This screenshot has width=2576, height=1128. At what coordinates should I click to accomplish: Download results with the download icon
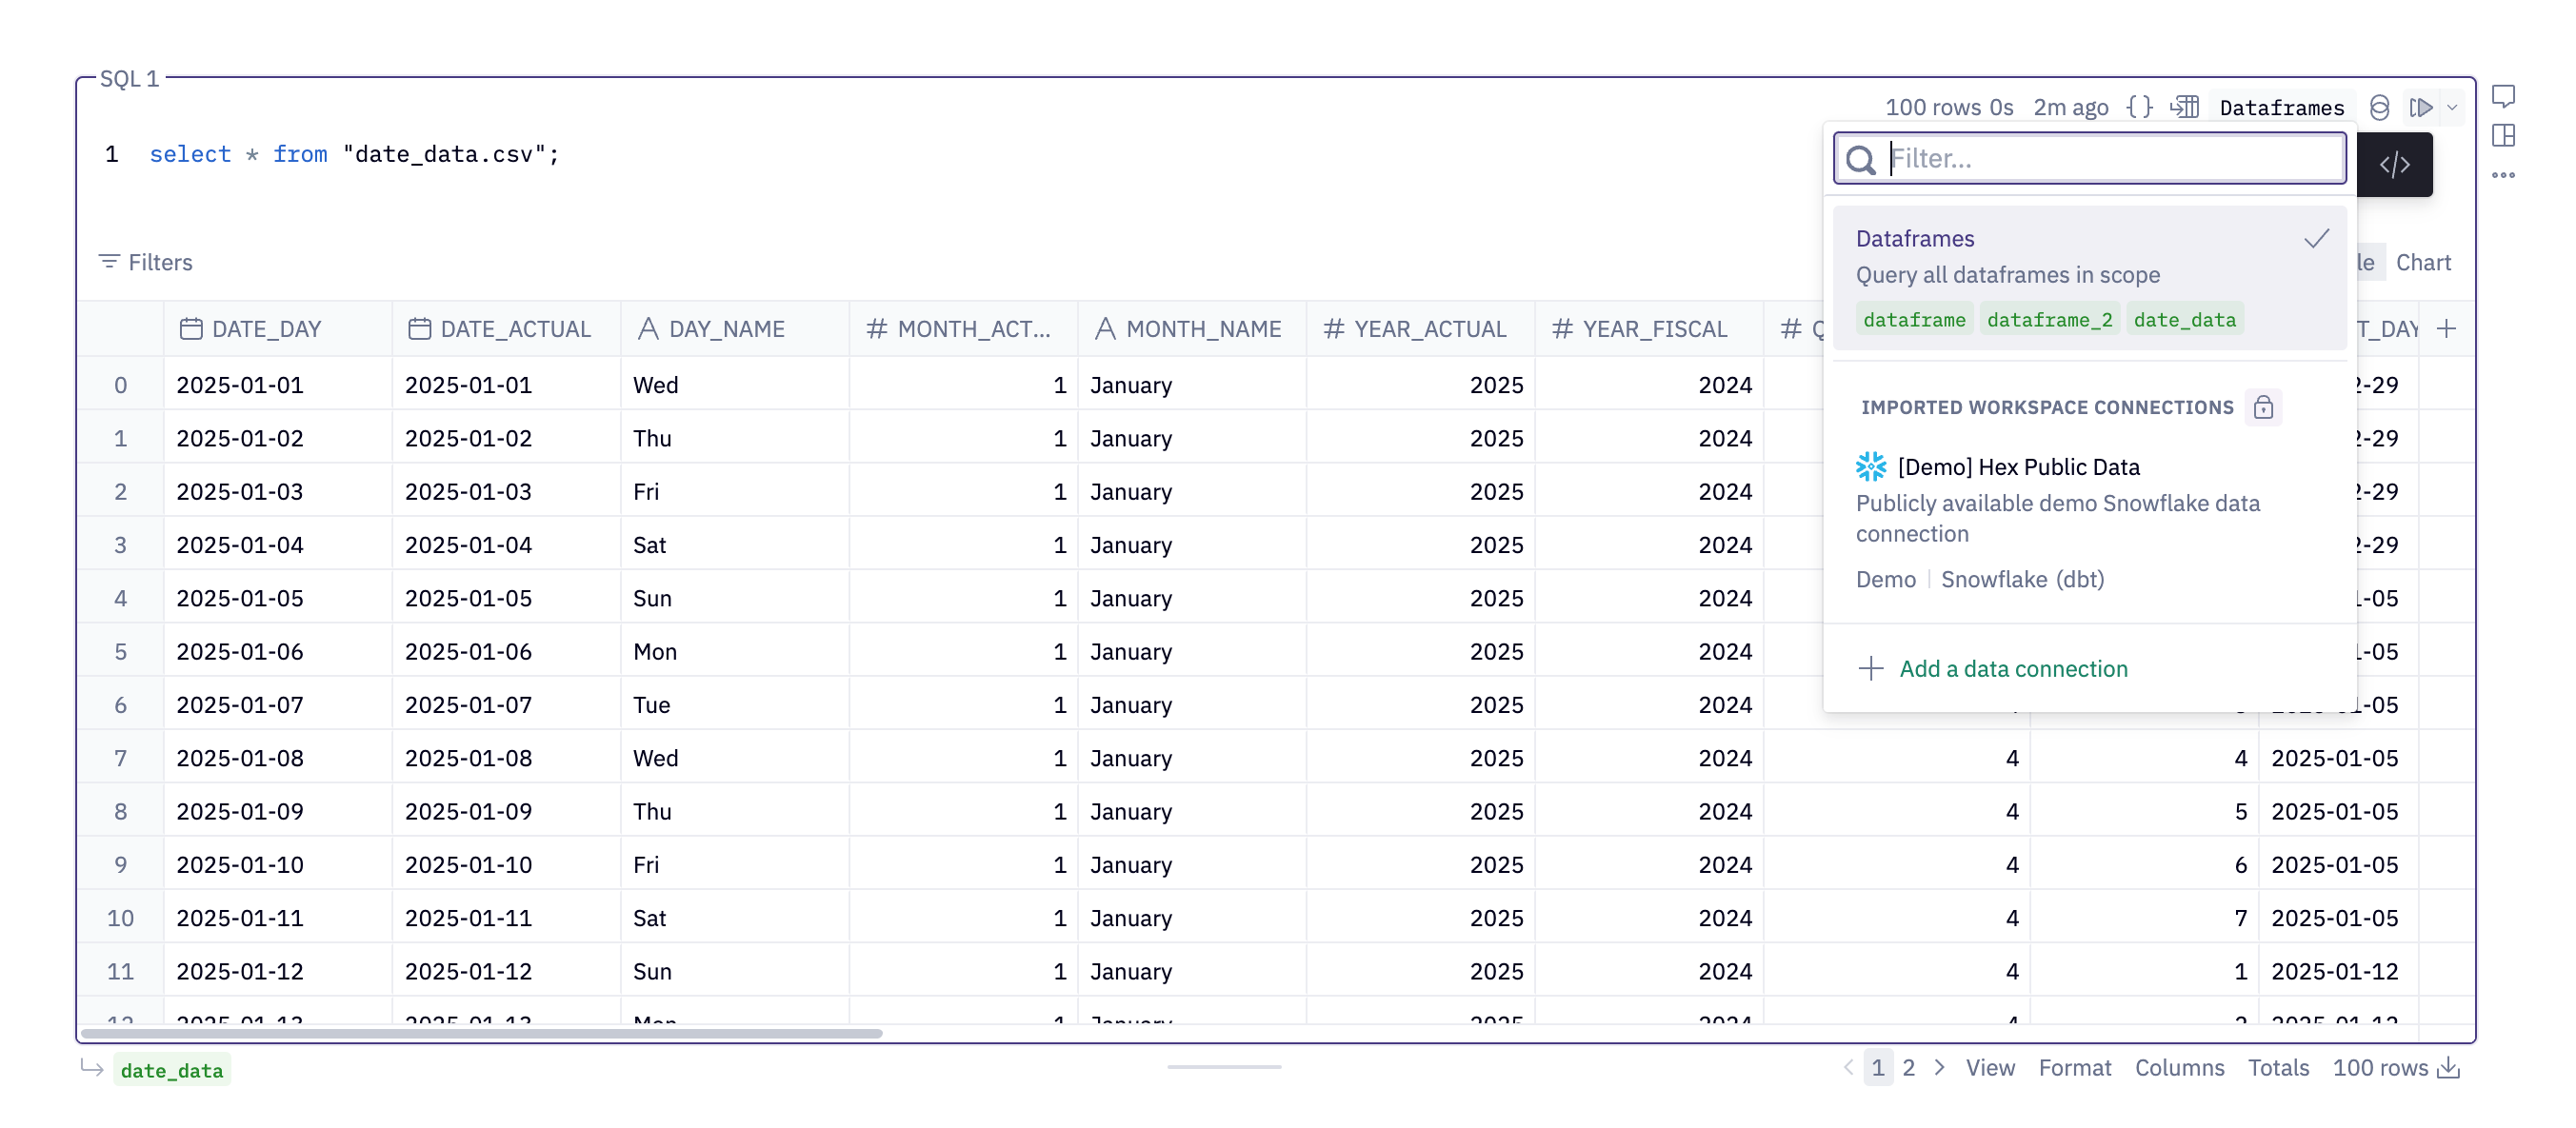pyautogui.click(x=2449, y=1068)
